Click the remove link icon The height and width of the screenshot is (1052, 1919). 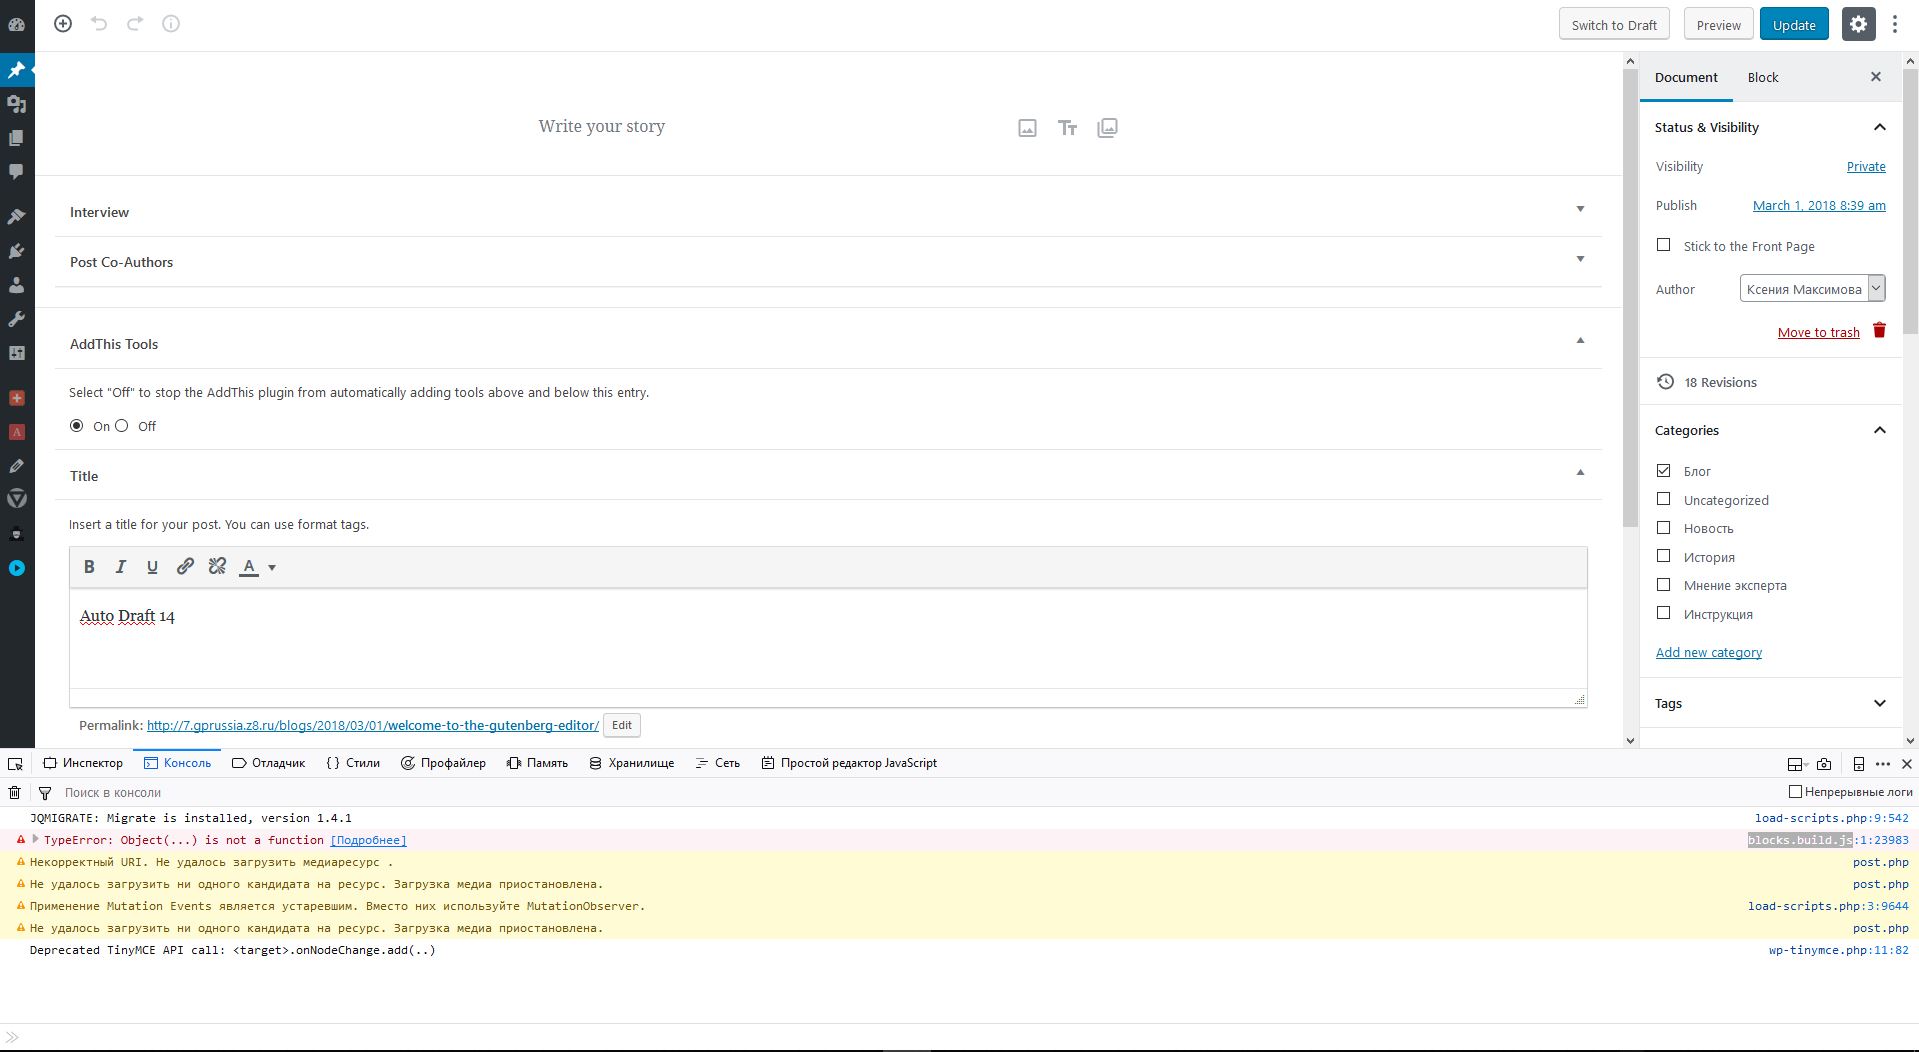point(217,567)
